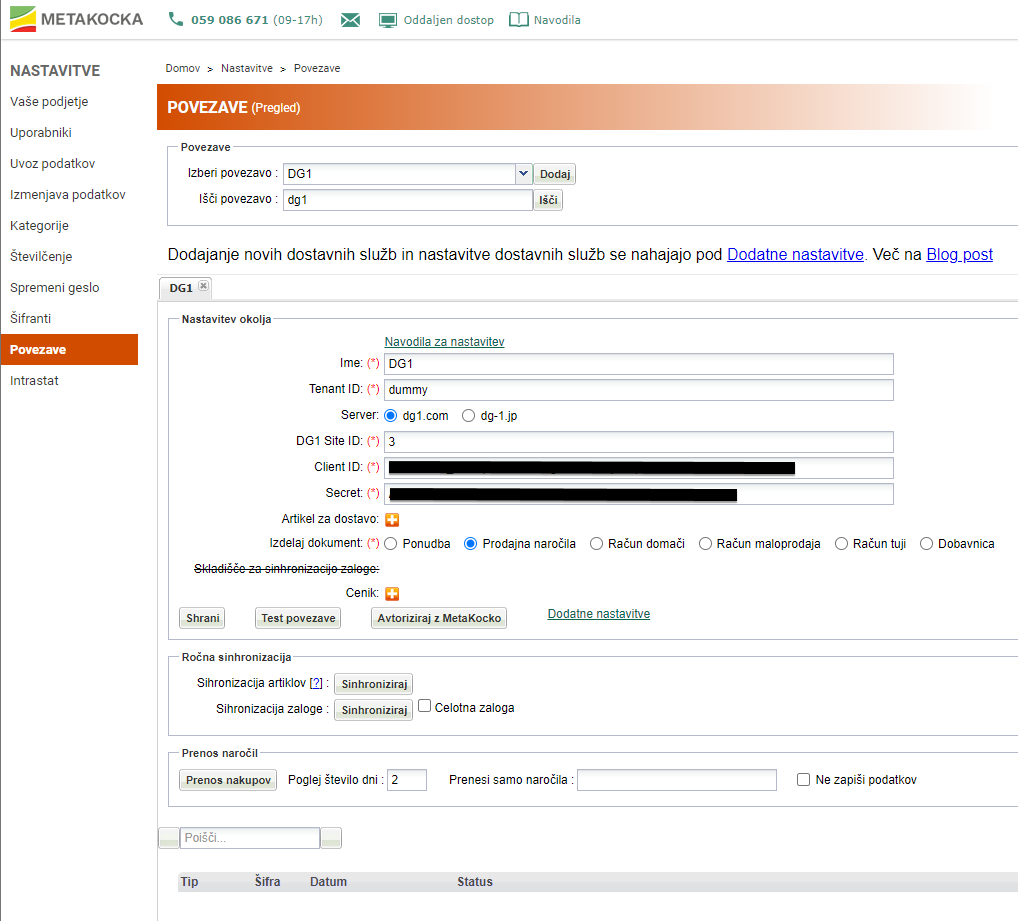Image resolution: width=1018 pixels, height=921 pixels.
Task: Click the [?] help link for articles
Action: coord(316,683)
